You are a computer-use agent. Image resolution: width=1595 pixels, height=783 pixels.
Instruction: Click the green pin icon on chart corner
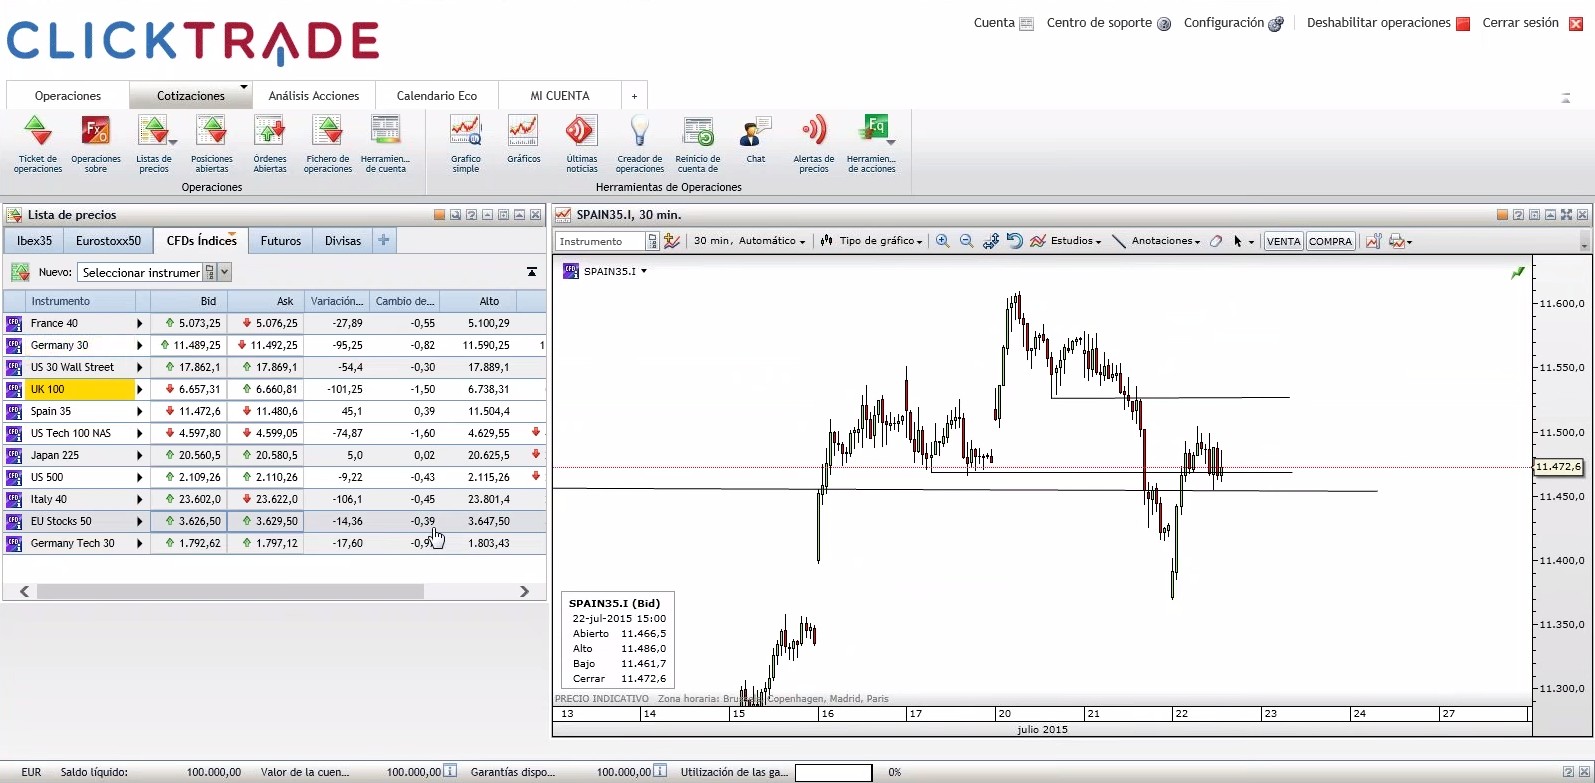[1518, 272]
